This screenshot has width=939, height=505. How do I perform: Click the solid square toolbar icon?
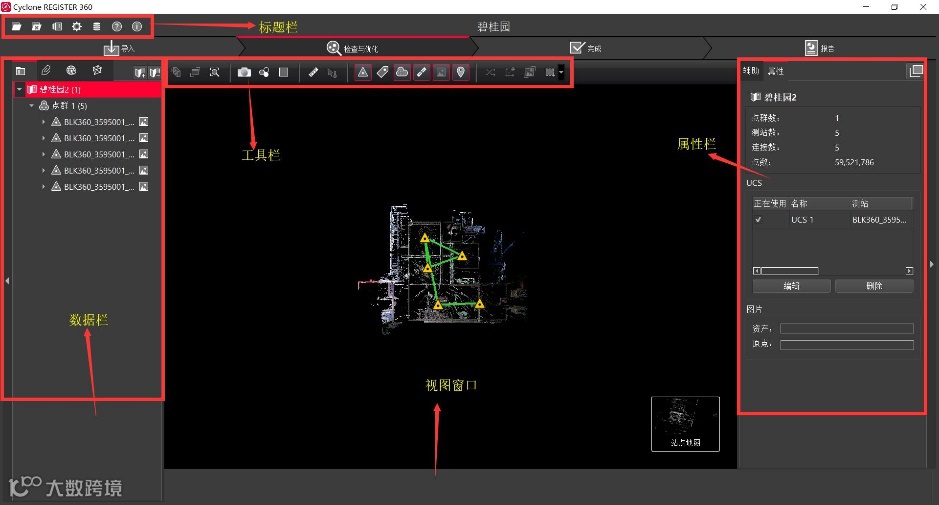coord(284,72)
